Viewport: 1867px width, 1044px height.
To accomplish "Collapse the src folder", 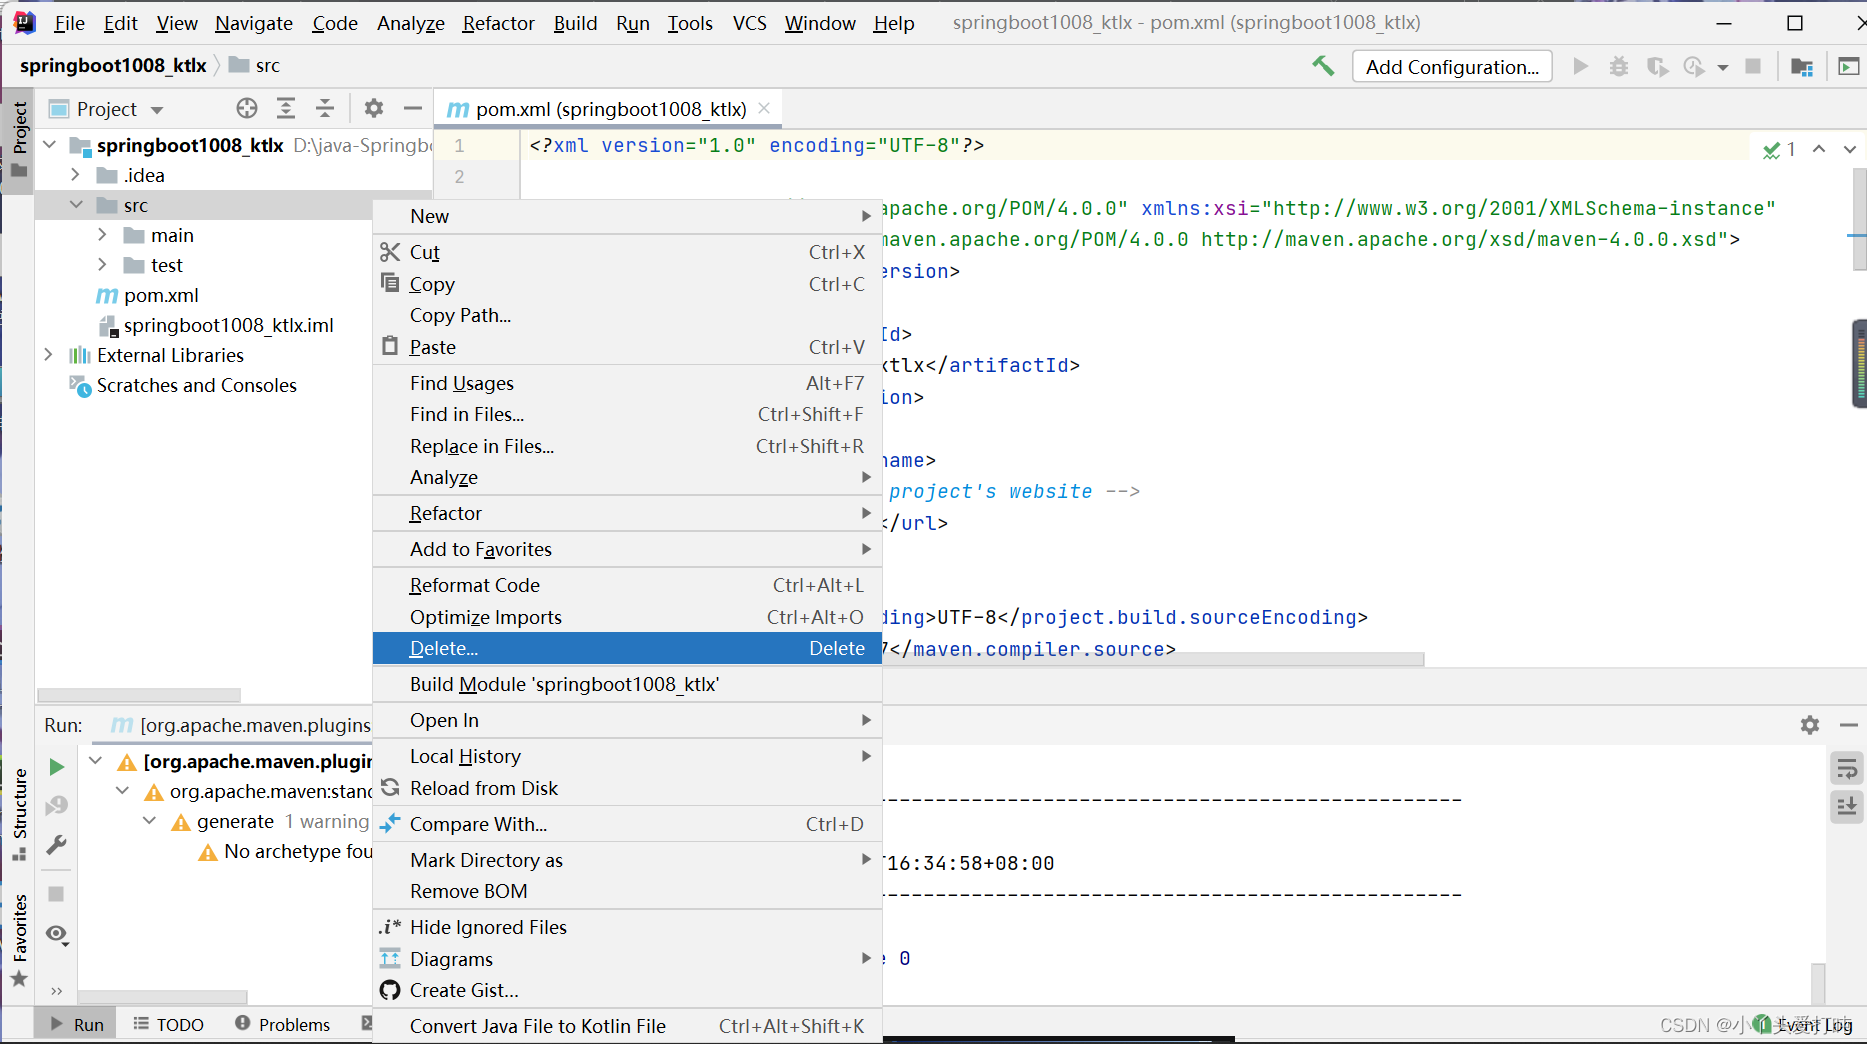I will pyautogui.click(x=76, y=205).
